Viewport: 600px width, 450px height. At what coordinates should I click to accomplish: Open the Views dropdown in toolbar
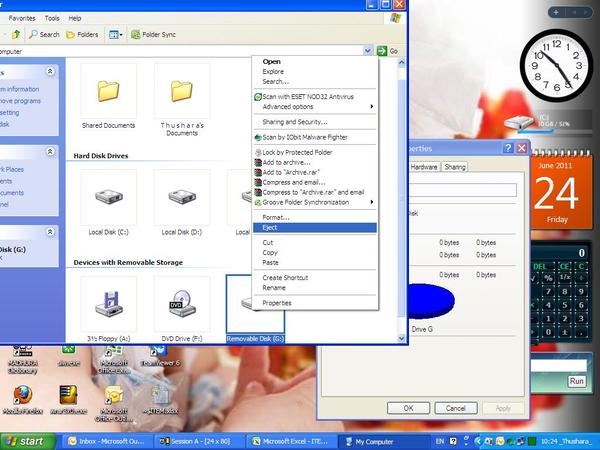[116, 35]
